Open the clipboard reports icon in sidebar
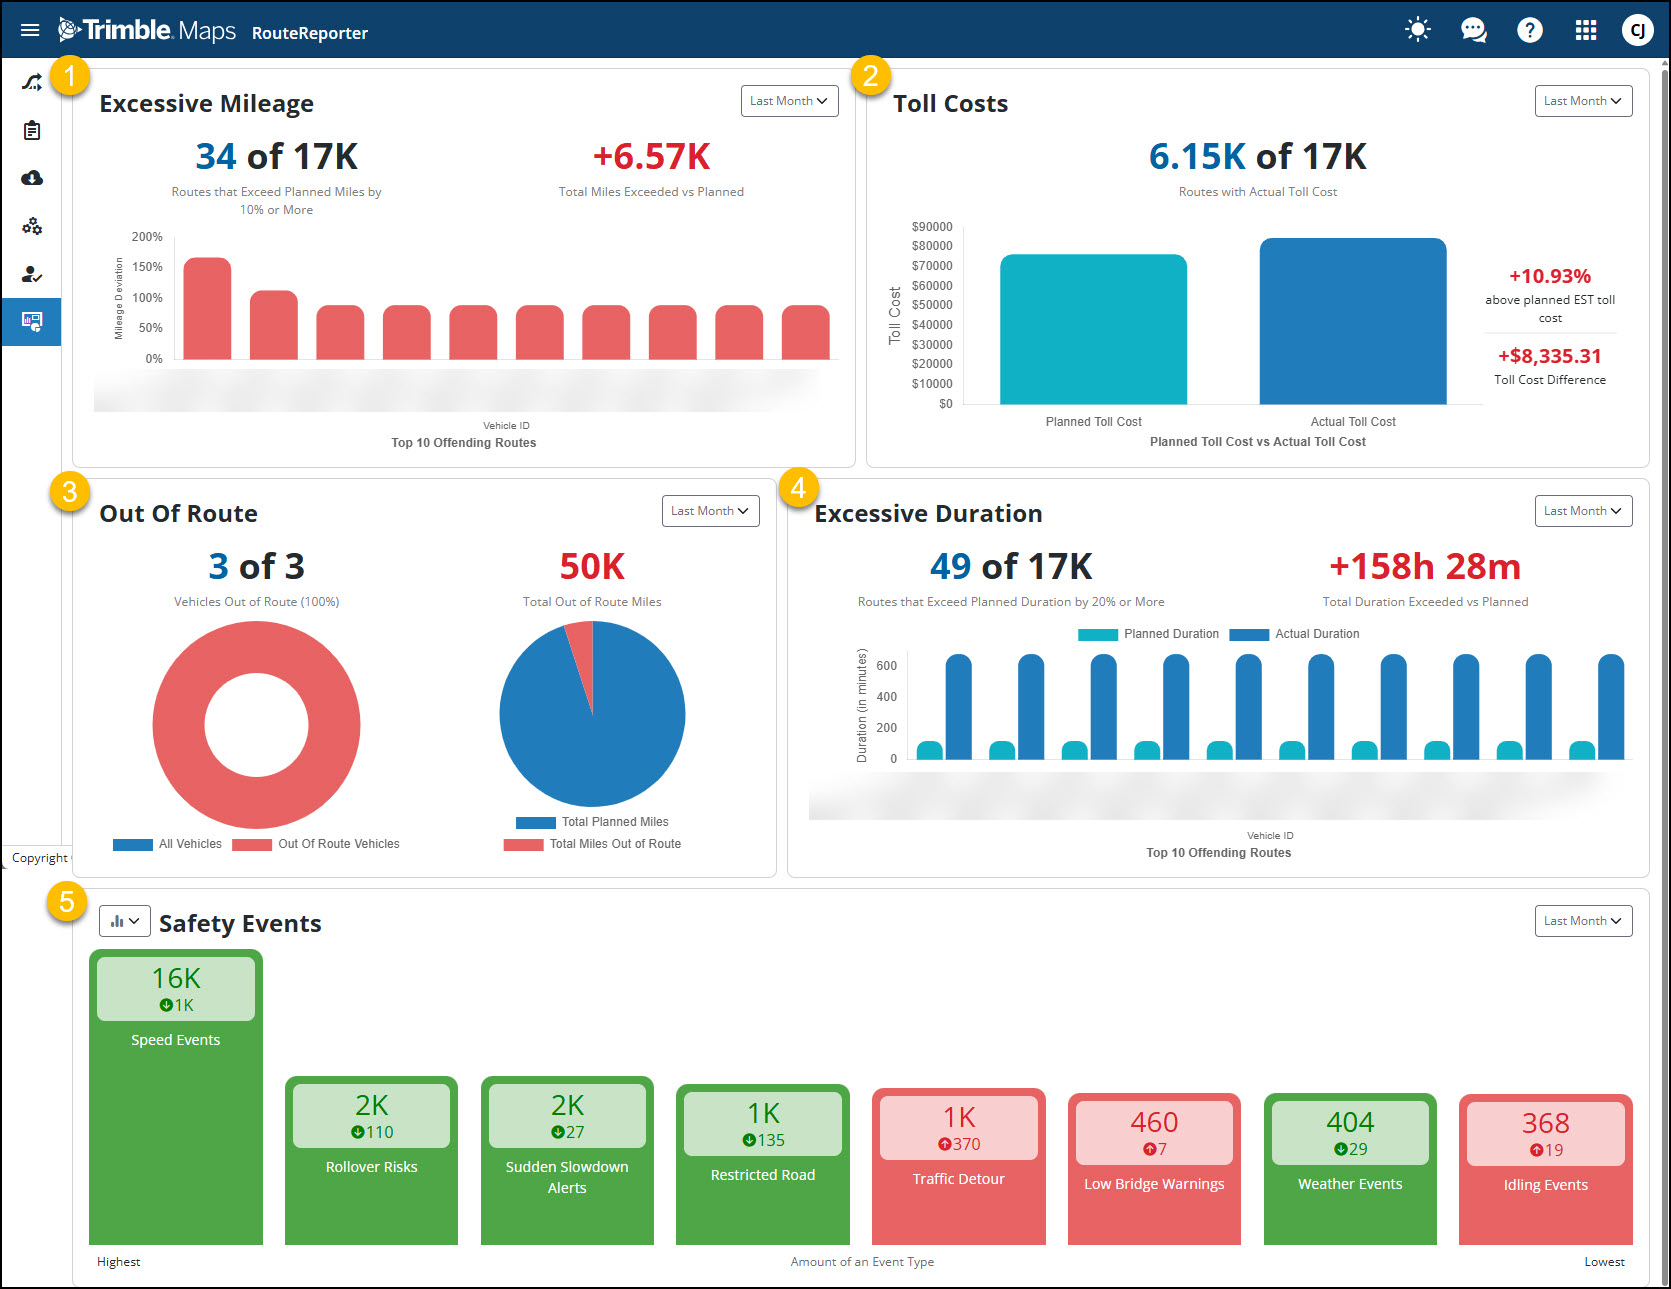Screen dimensions: 1671x1289 pos(31,130)
